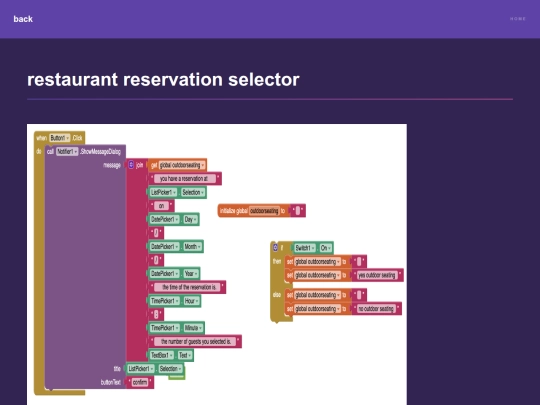Click the get global outdoorseating block
This screenshot has width=540, height=405.
(x=177, y=165)
